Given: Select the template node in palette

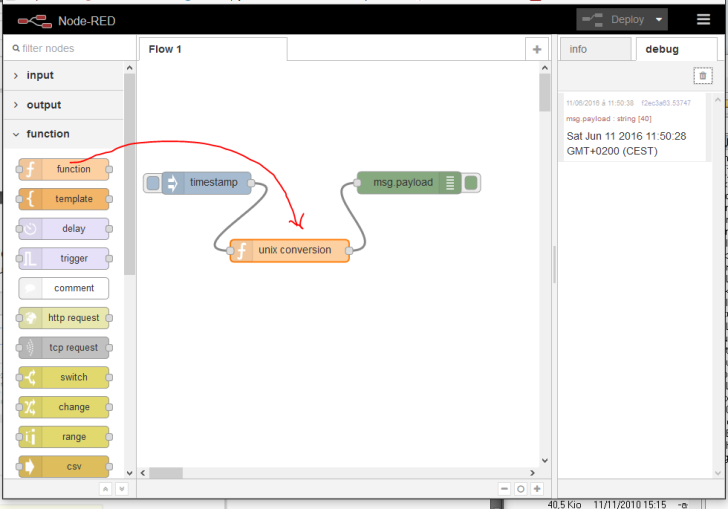Looking at the screenshot, I should [64, 199].
